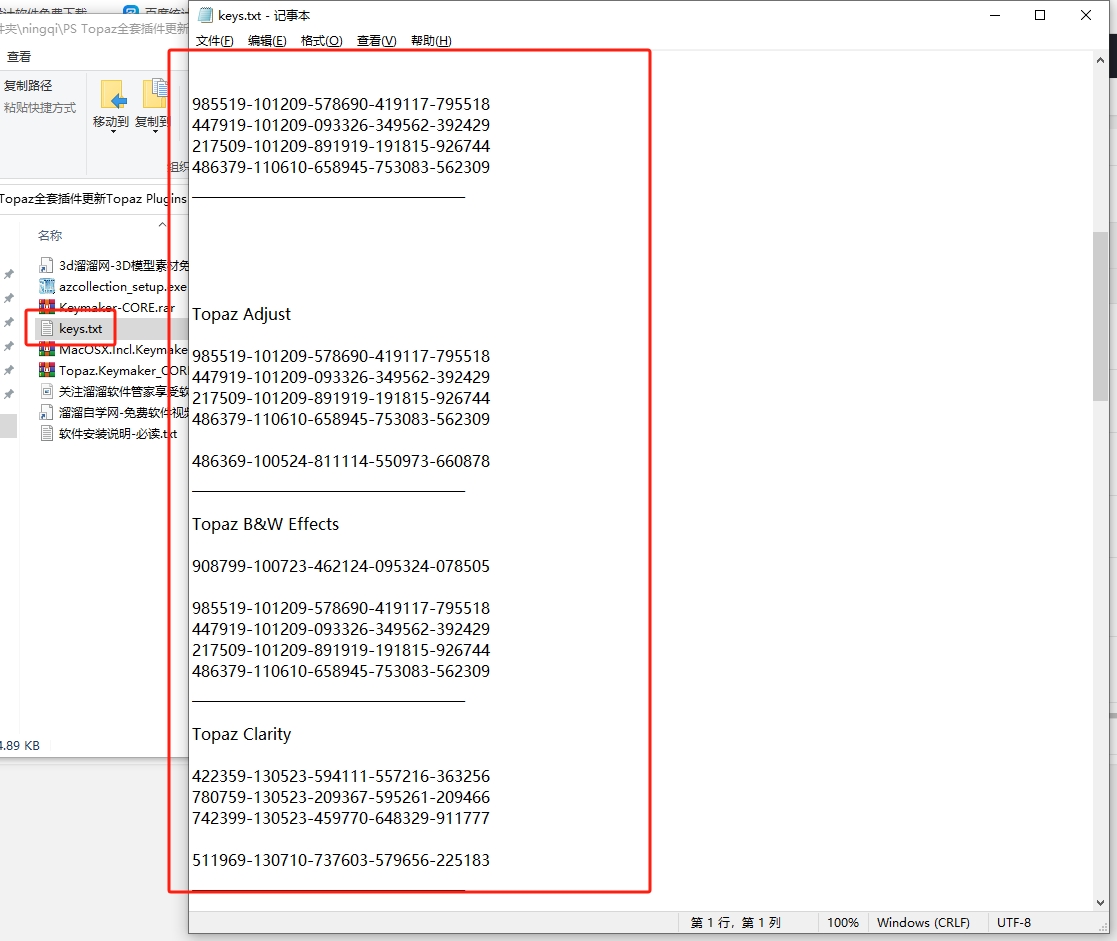The image size is (1117, 941).
Task: Click the Topaz B&W Effects heading text
Action: [x=266, y=524]
